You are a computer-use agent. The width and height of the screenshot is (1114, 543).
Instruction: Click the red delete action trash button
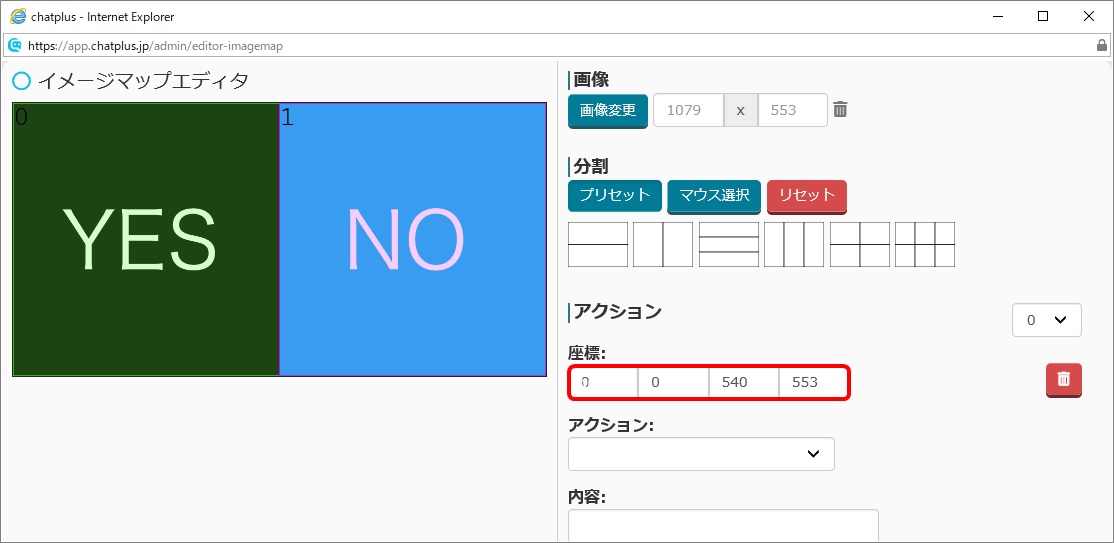coord(1064,380)
